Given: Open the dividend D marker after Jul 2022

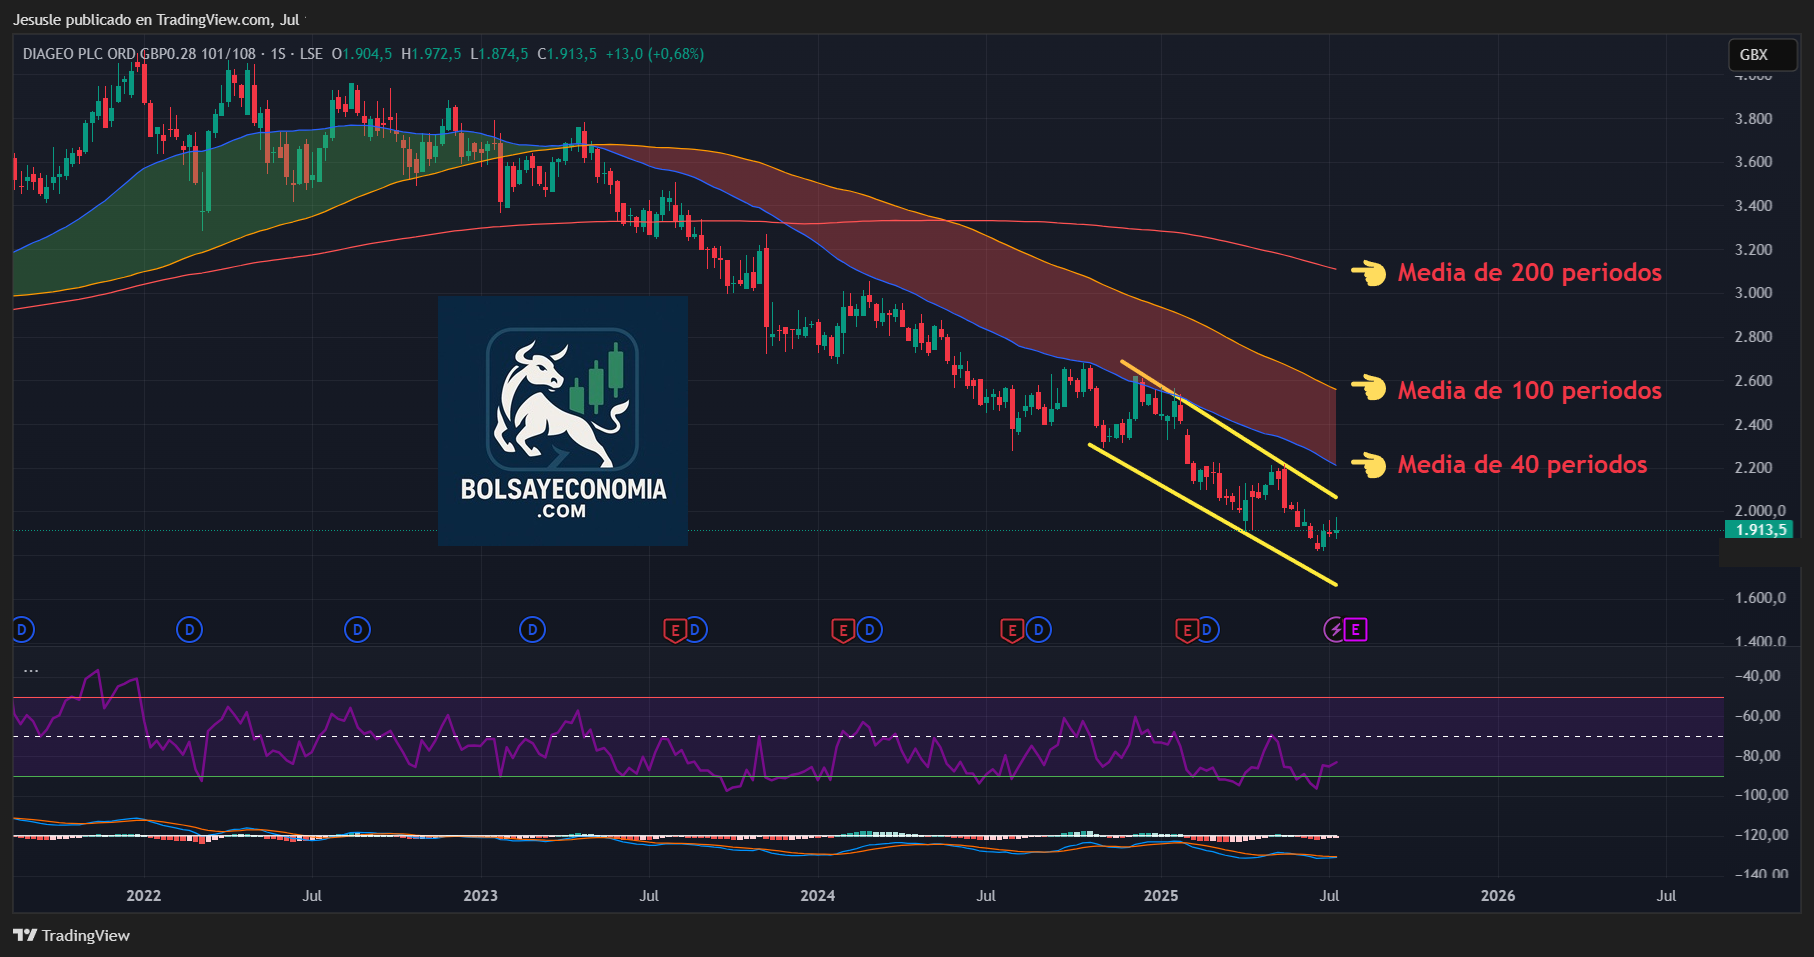Looking at the screenshot, I should click(x=357, y=630).
